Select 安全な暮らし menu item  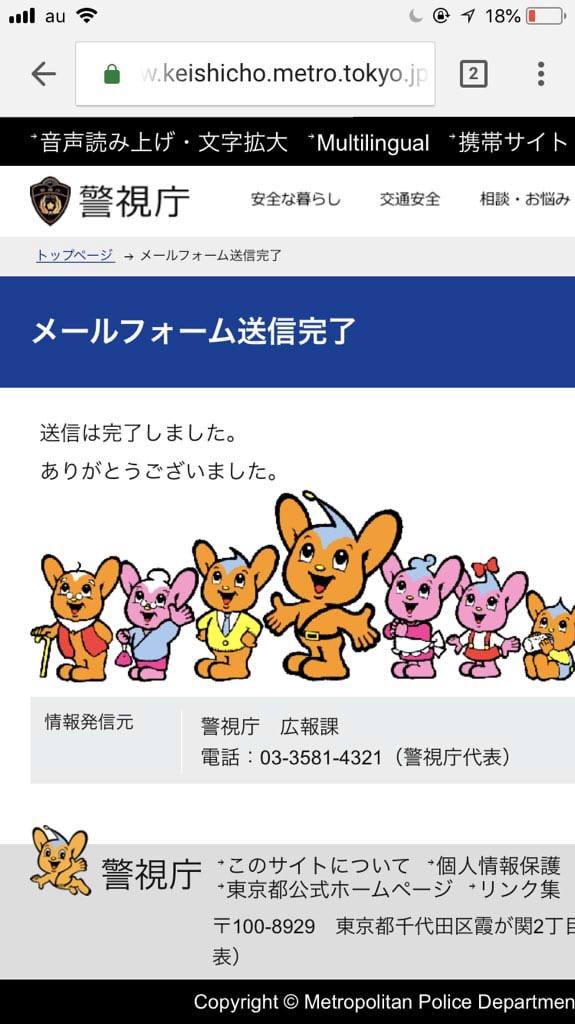[x=296, y=200]
